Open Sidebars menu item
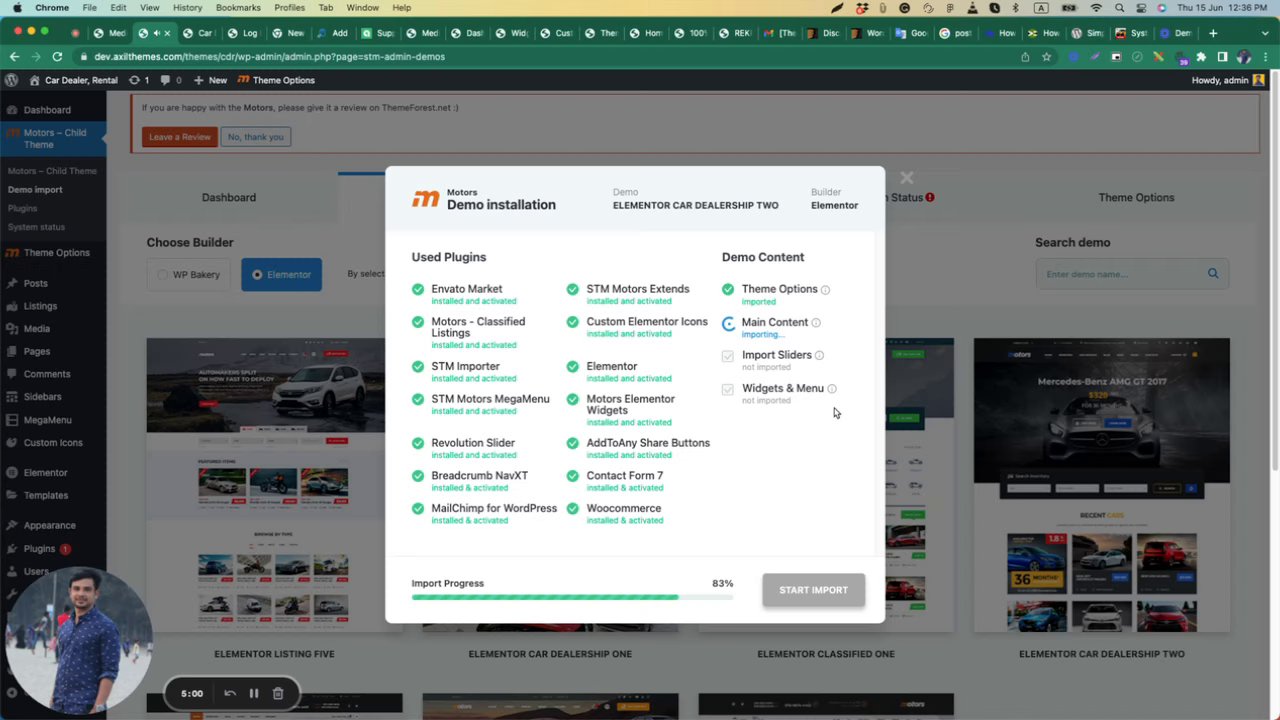This screenshot has width=1280, height=720. click(43, 397)
